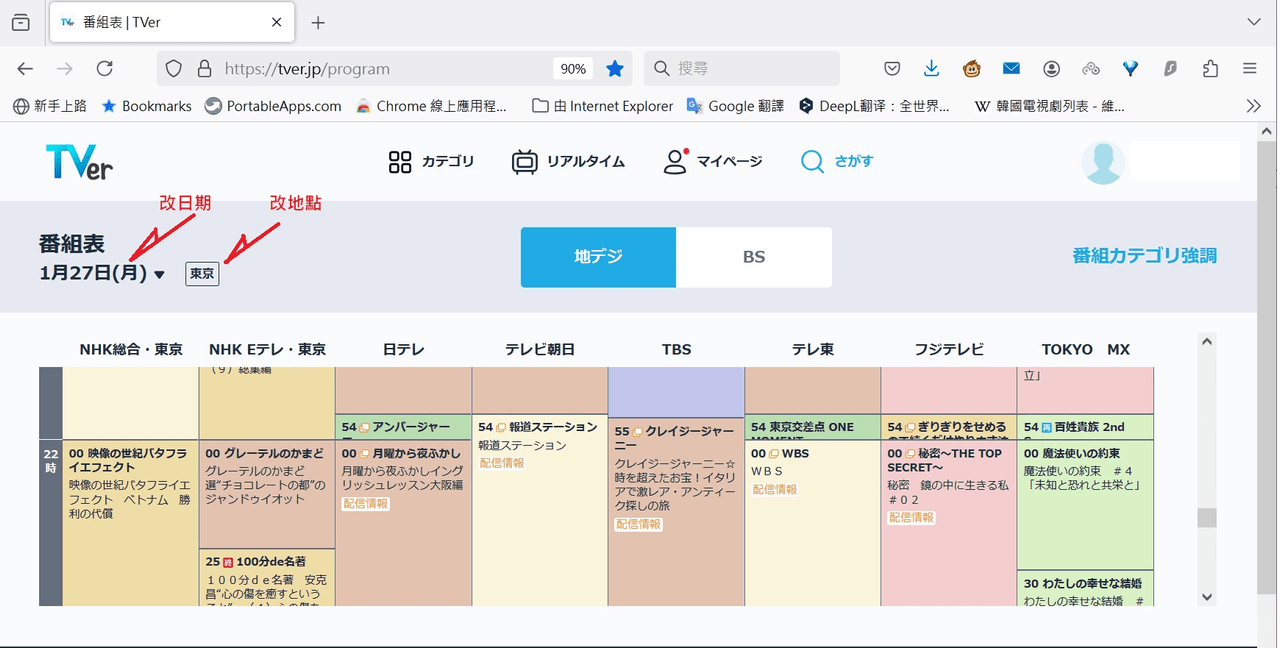Click the browser back arrow
The image size is (1280, 648).
click(x=25, y=69)
